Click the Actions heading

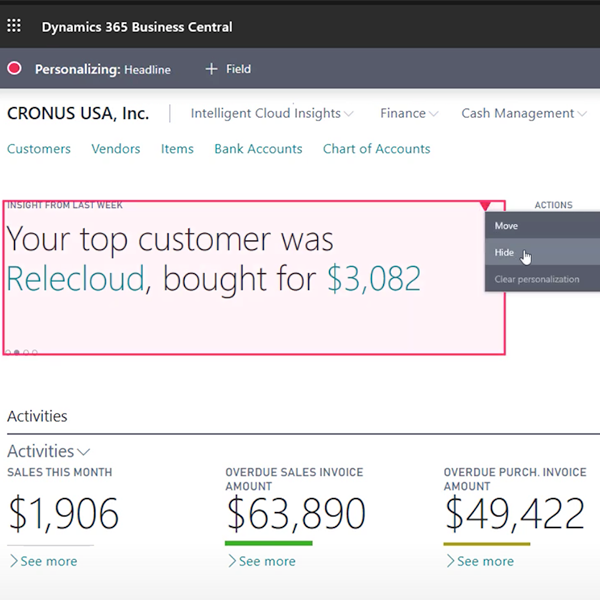pos(553,205)
